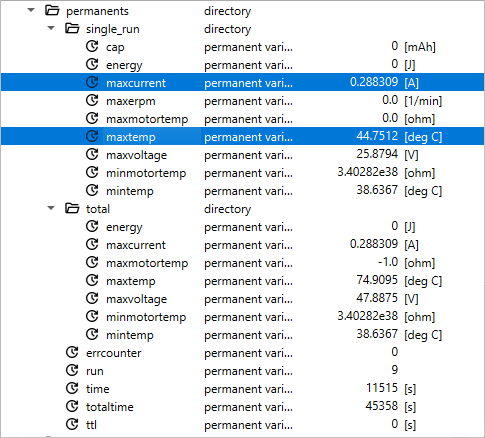This screenshot has width=485, height=438.
Task: Select the highlighted maxtemp 44.7512 row
Action: 242,136
